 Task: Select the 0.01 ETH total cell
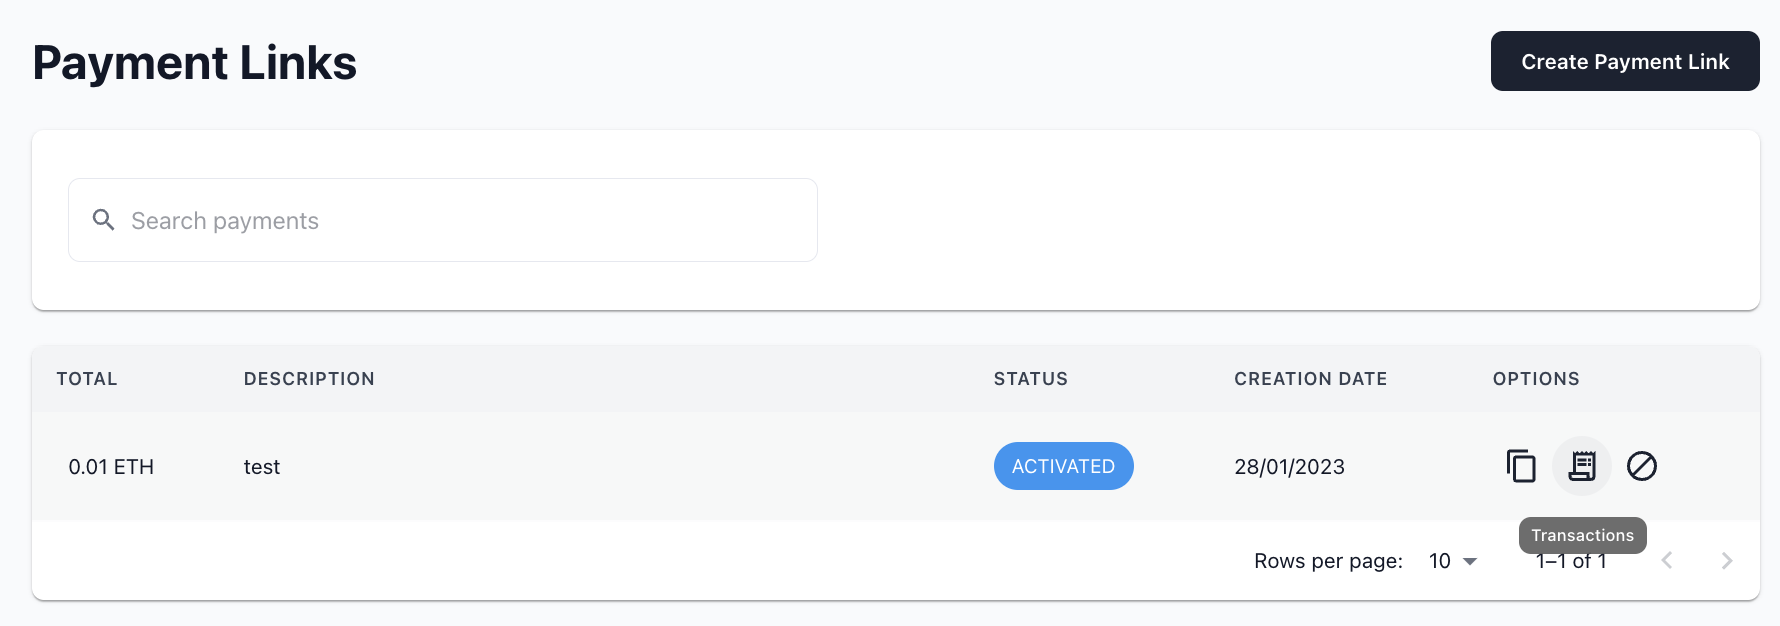point(111,467)
